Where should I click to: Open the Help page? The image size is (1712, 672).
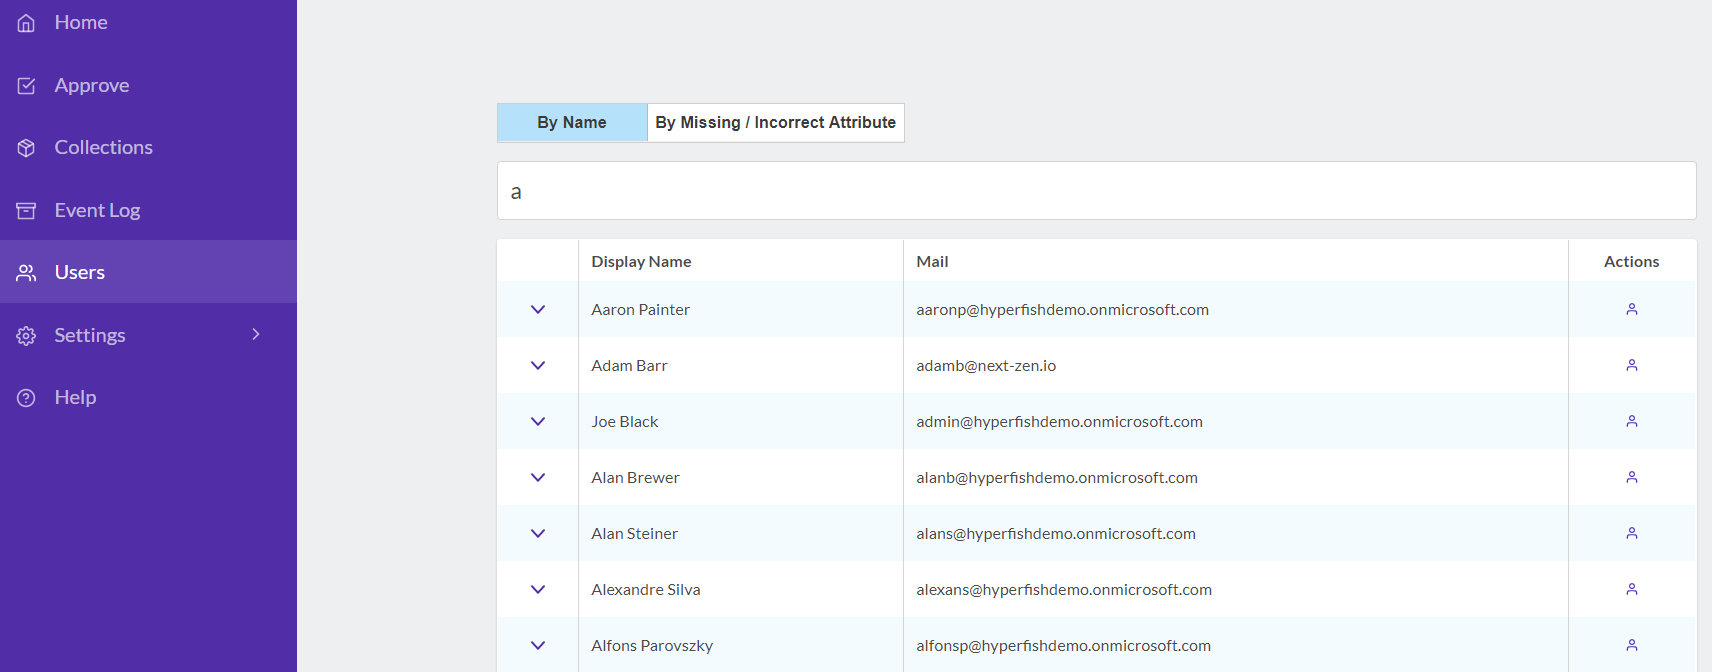pos(148,397)
